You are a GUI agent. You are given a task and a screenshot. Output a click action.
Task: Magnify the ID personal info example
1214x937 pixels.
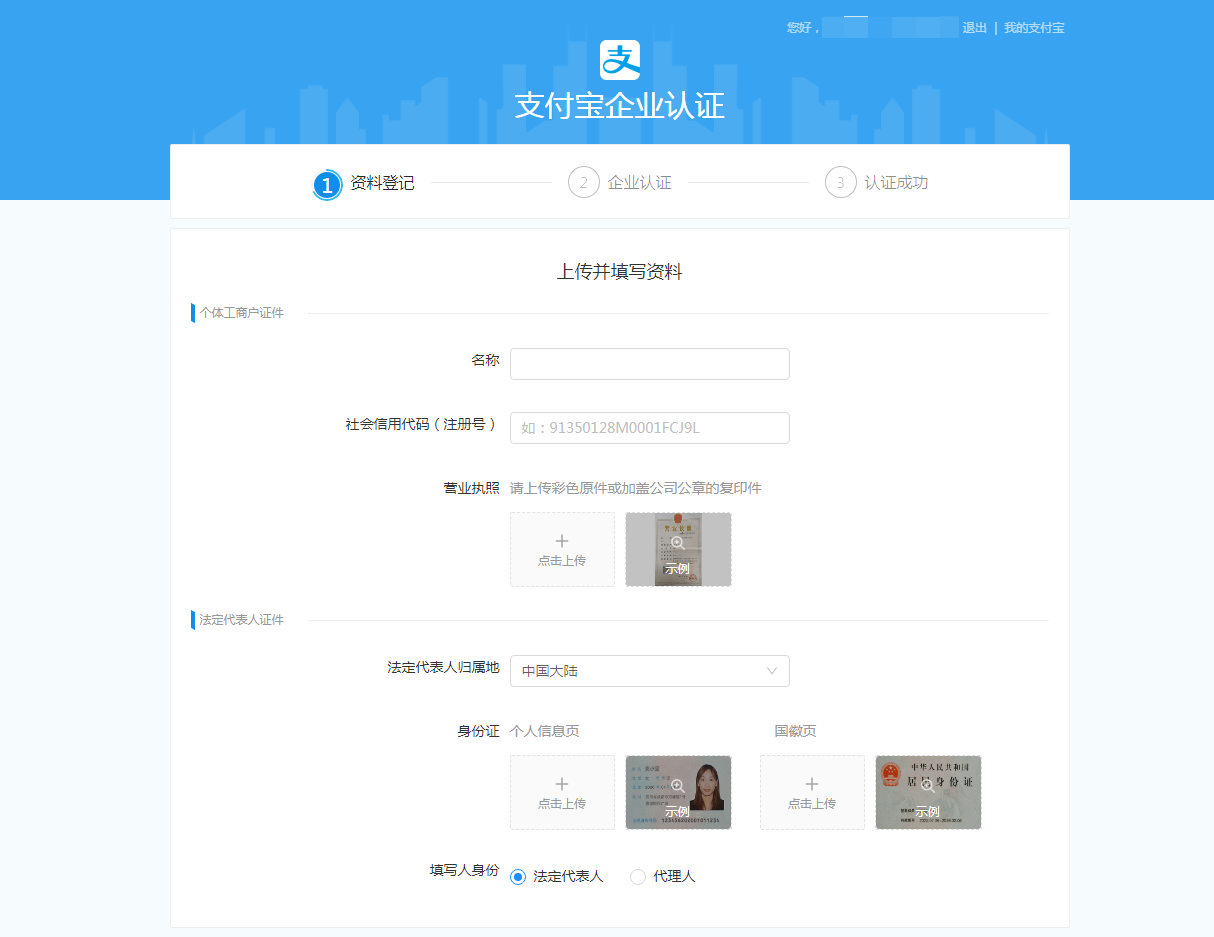tap(678, 786)
